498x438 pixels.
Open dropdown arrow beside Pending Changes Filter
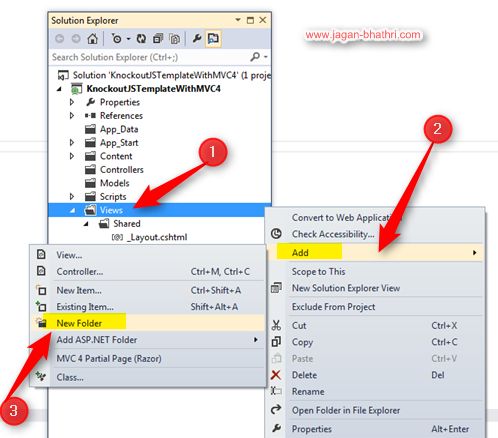(x=128, y=39)
